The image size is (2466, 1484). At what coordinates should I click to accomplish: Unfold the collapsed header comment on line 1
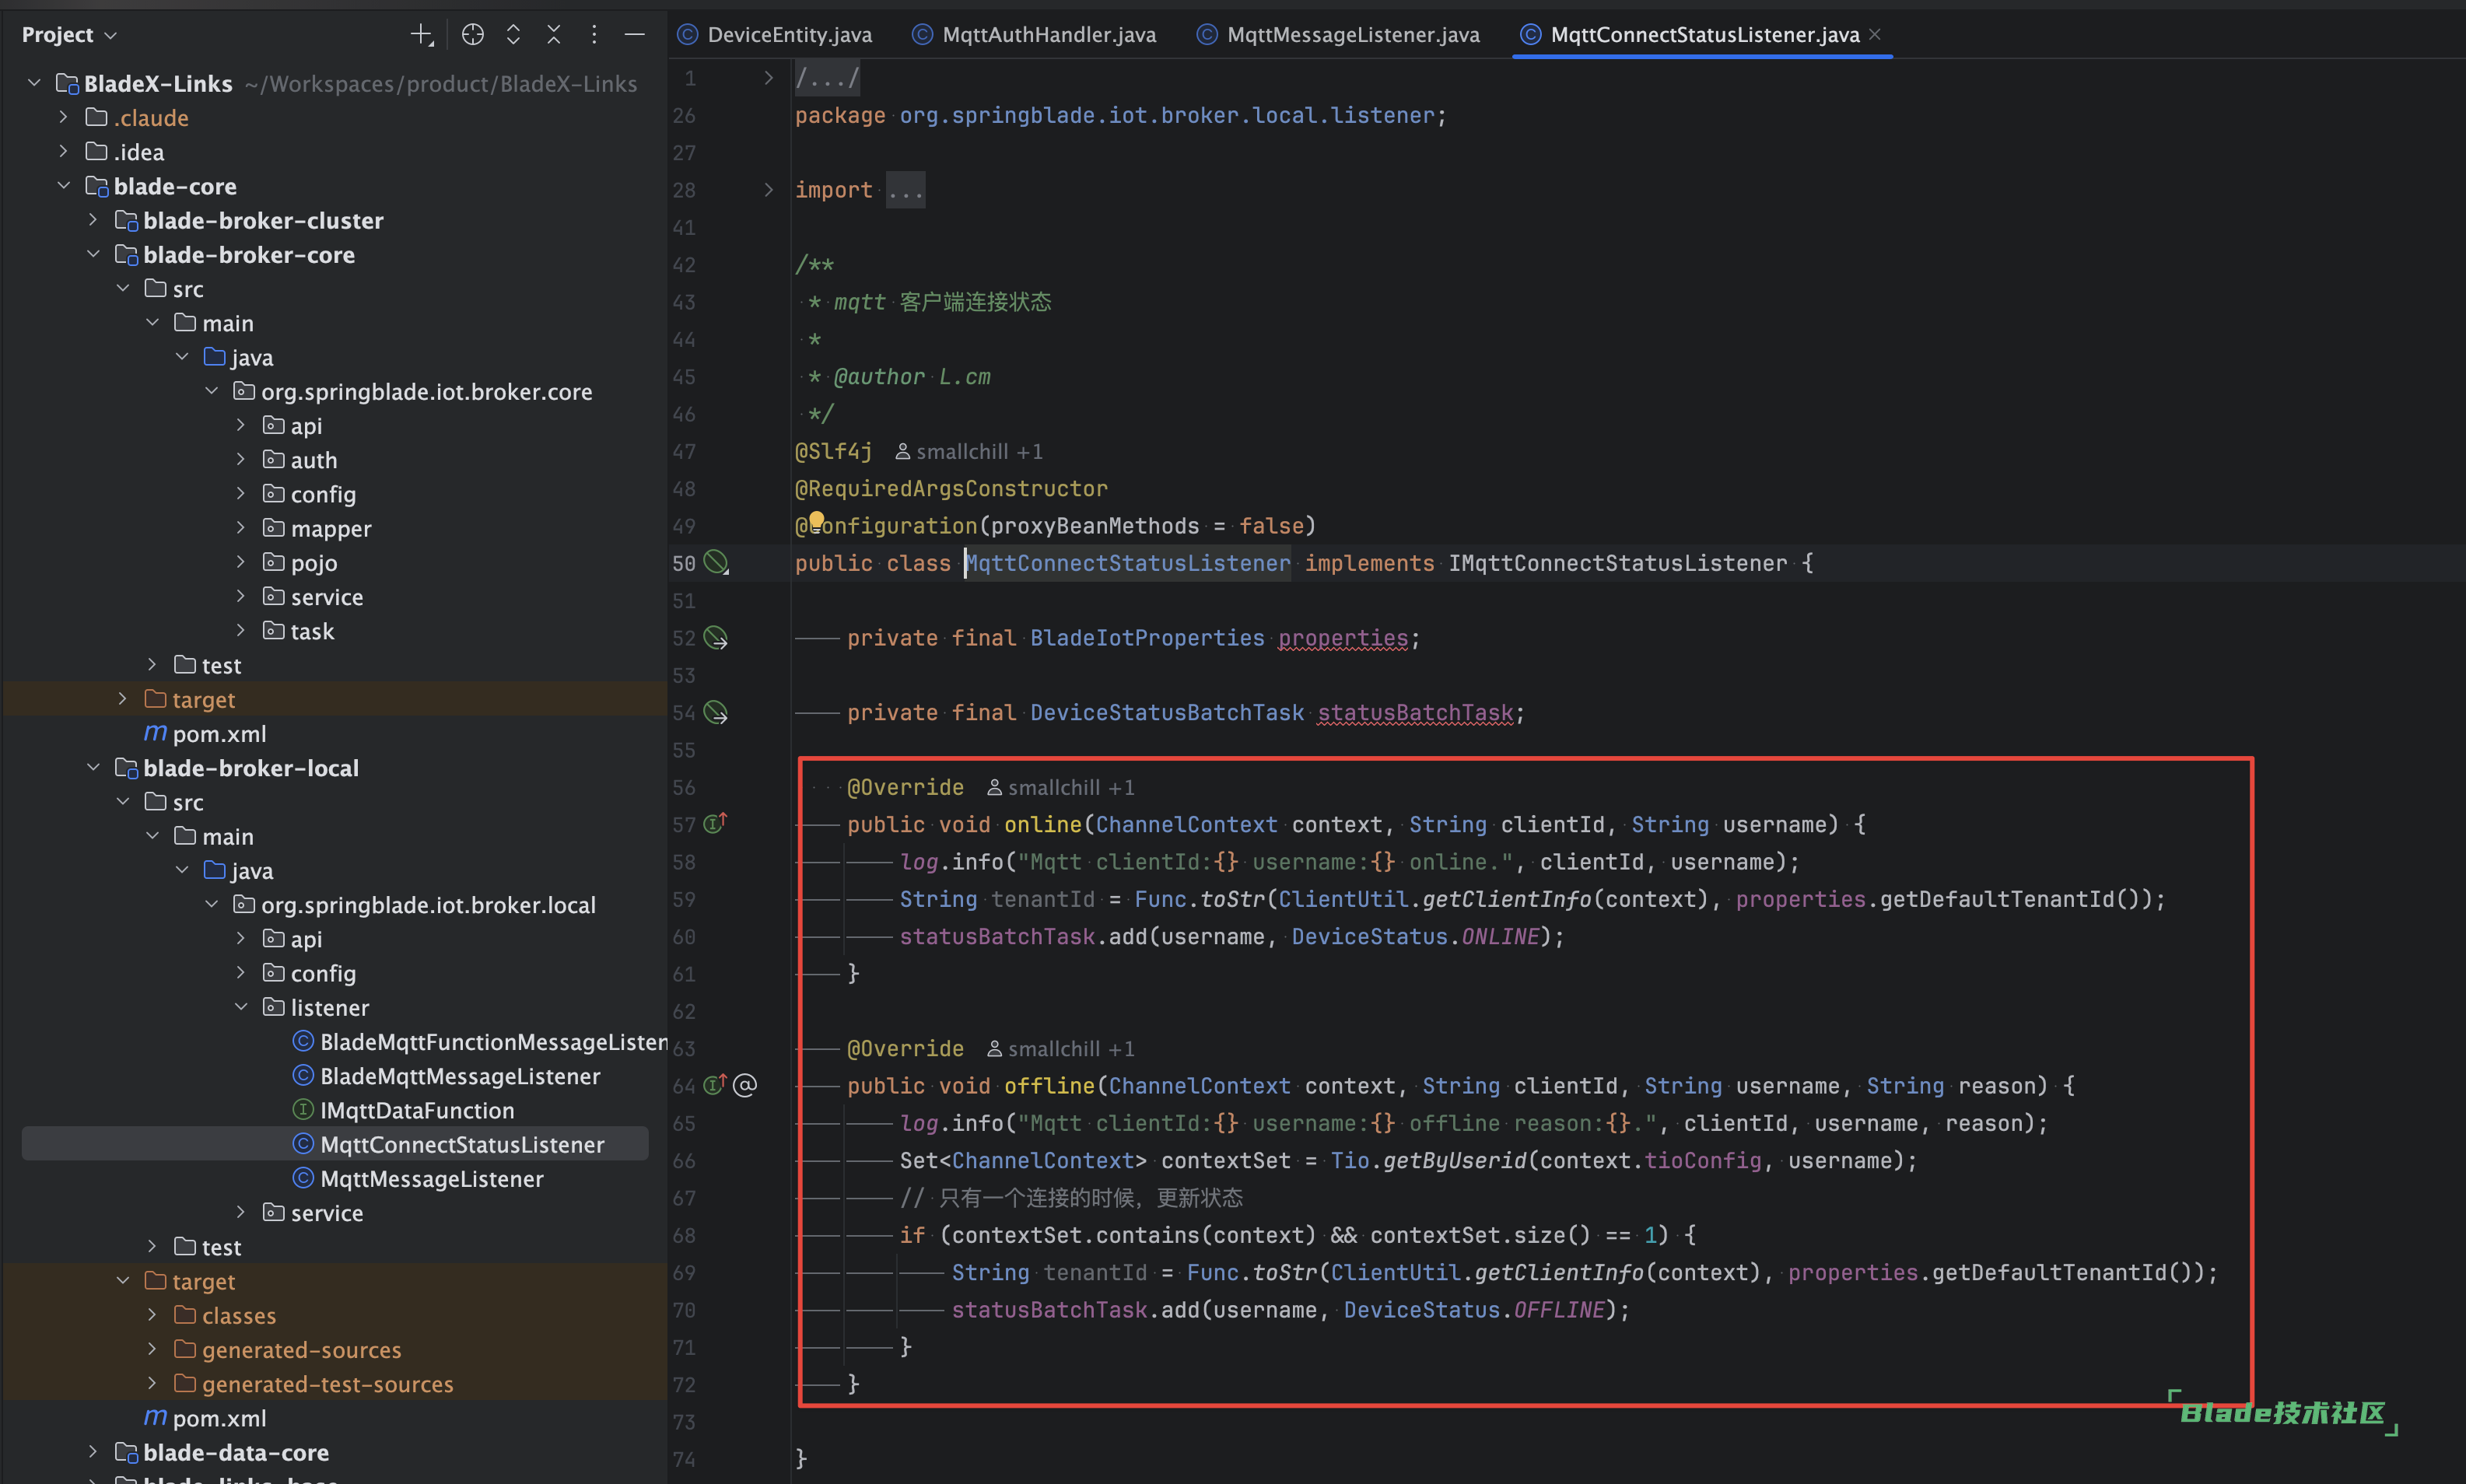pyautogui.click(x=768, y=78)
